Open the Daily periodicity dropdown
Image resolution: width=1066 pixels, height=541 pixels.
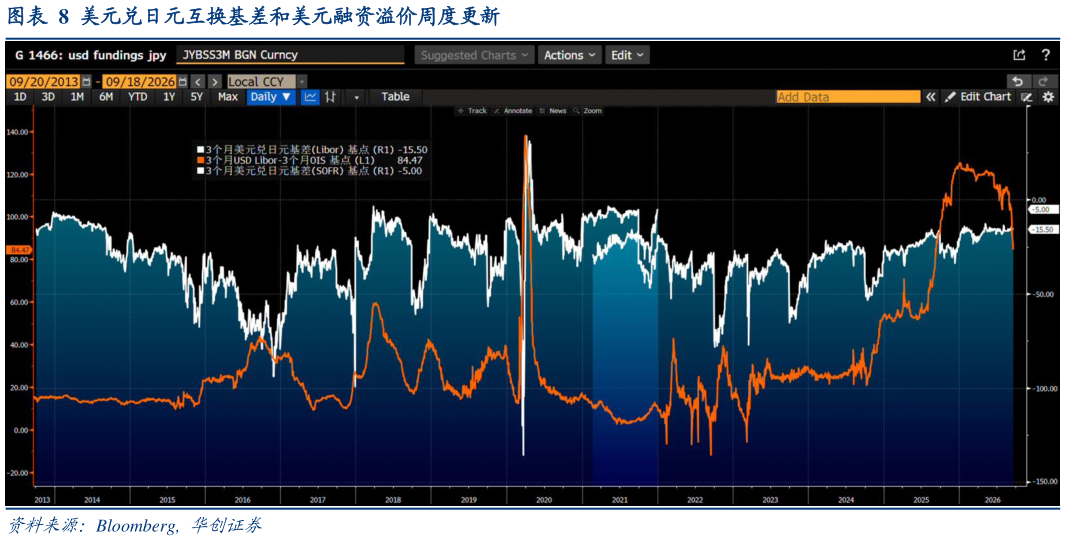[271, 97]
